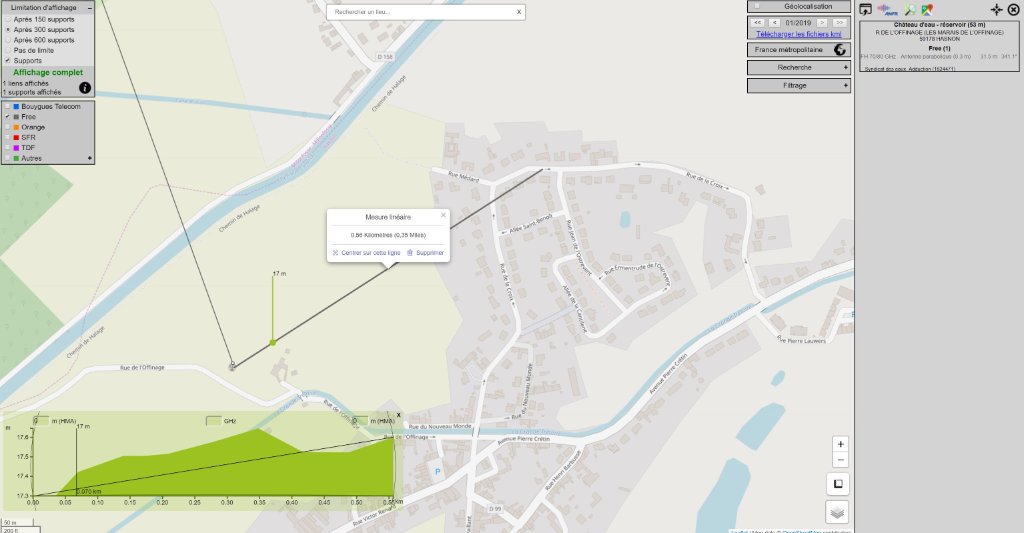Click left antenna height HMA input
This screenshot has width=1024, height=533.
[x=40, y=421]
